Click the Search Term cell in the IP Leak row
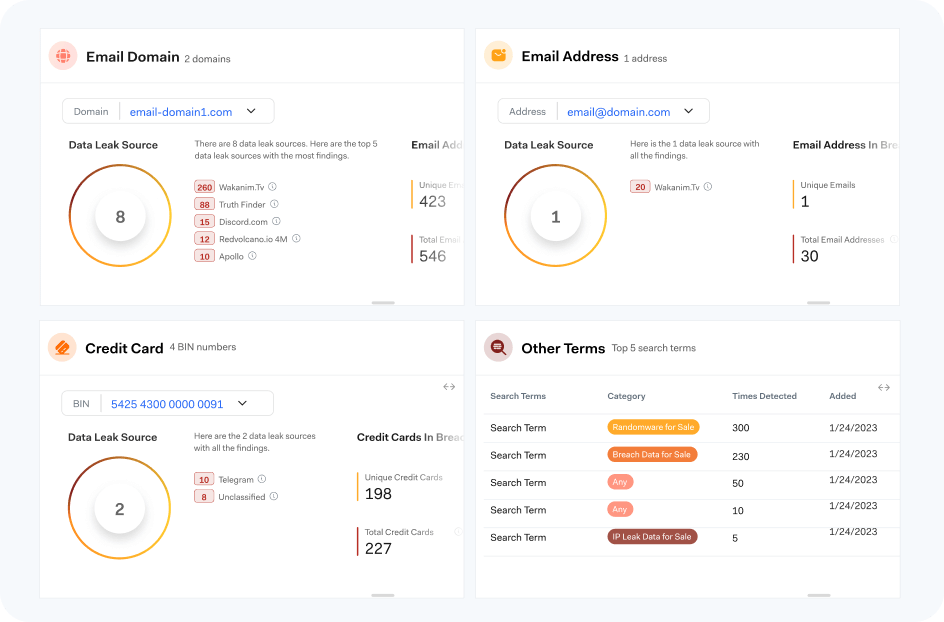This screenshot has height=622, width=944. (x=518, y=538)
